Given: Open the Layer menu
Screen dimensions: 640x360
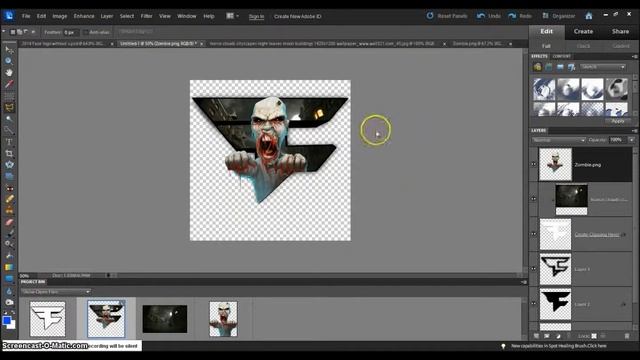Looking at the screenshot, I should (x=107, y=16).
